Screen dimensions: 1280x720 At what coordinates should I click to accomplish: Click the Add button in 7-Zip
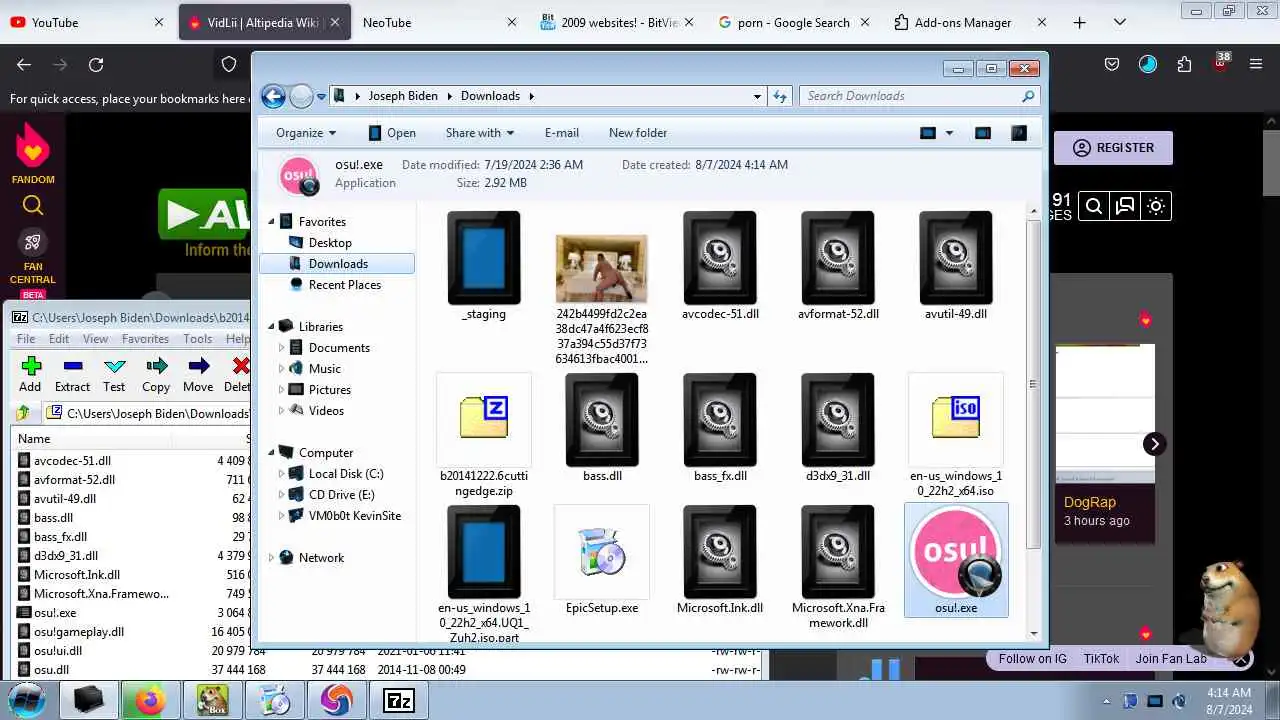(30, 374)
